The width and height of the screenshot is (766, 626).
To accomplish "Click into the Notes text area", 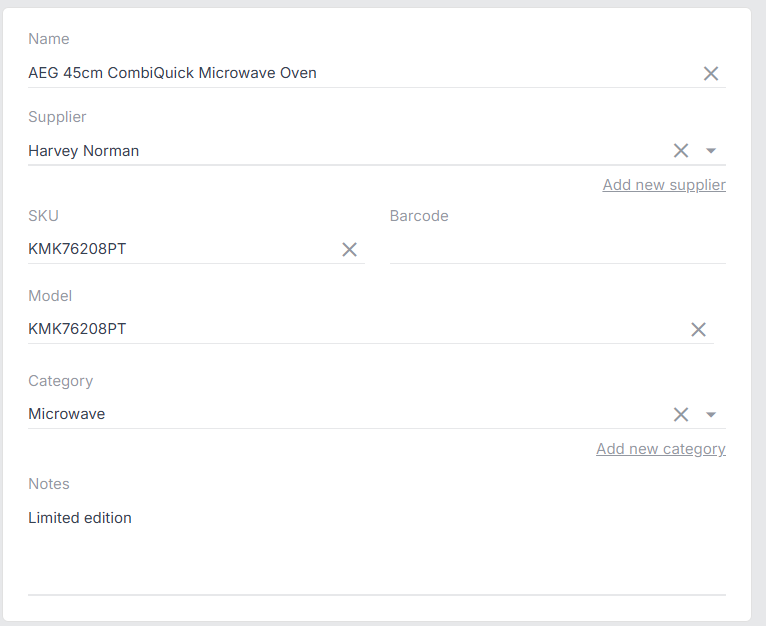I will (x=377, y=547).
